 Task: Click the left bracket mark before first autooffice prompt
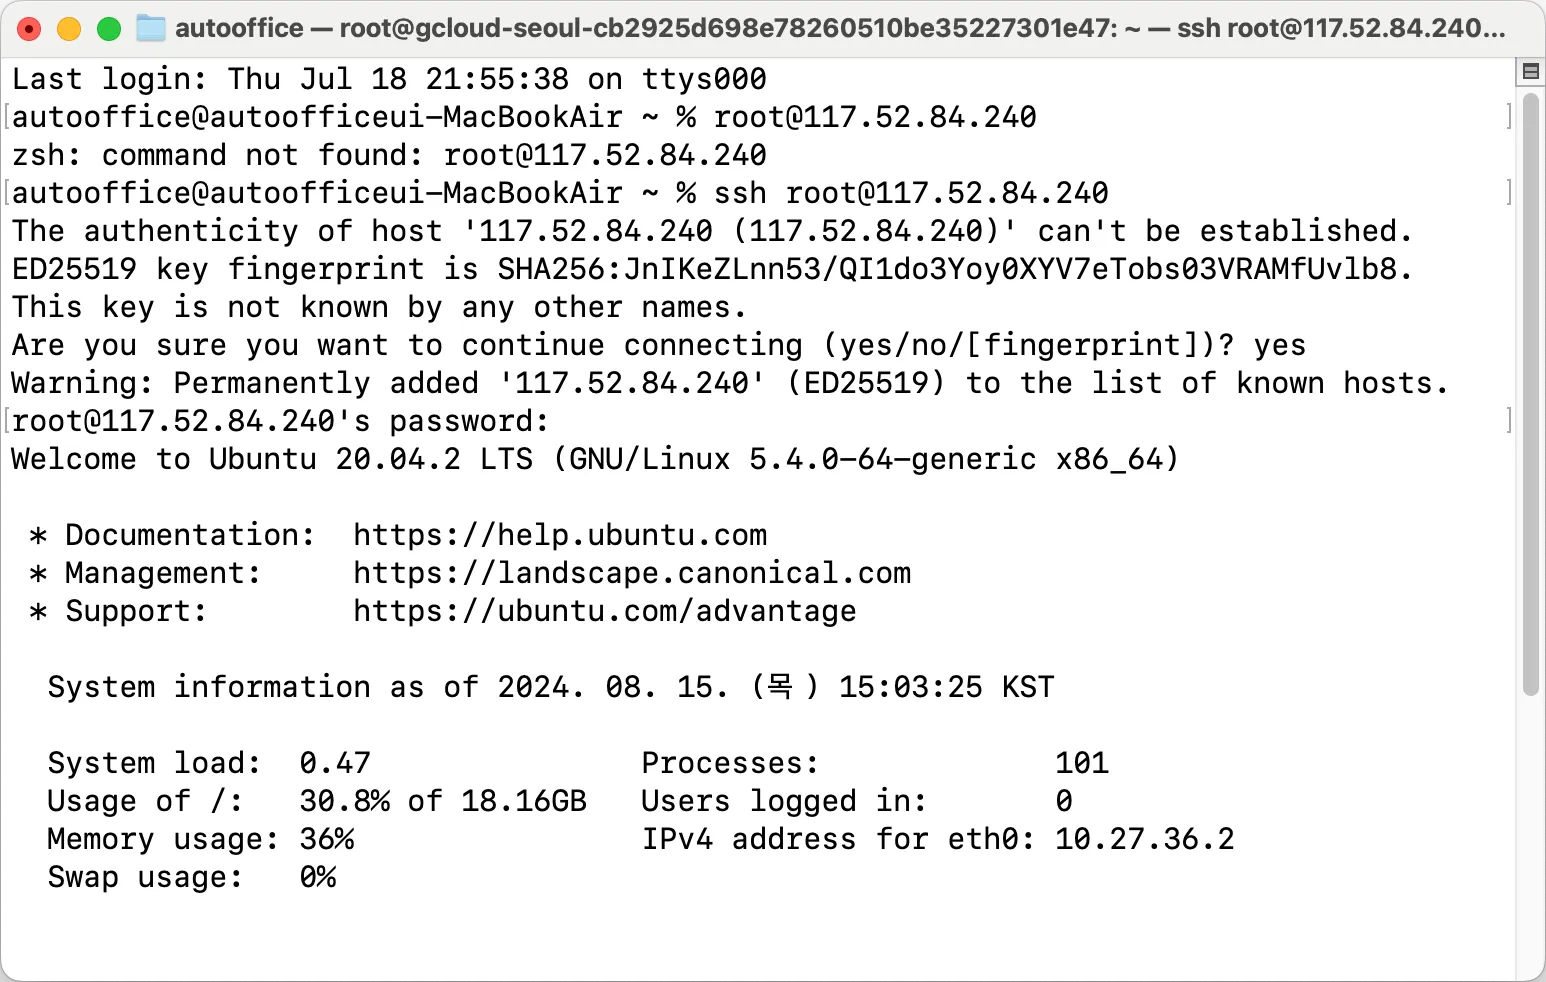[7, 117]
